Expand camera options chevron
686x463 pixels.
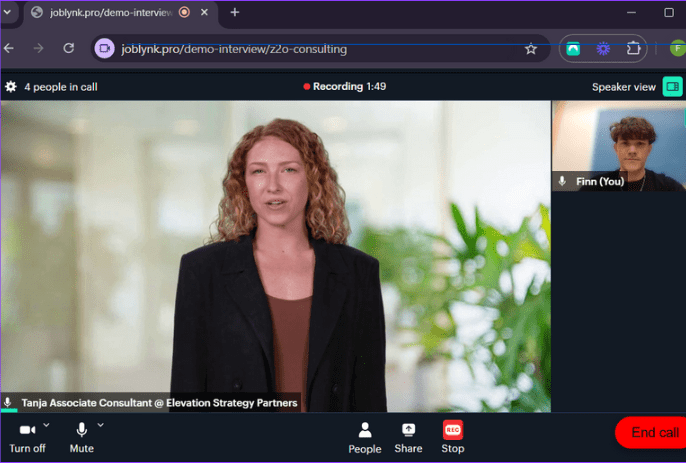[46, 425]
